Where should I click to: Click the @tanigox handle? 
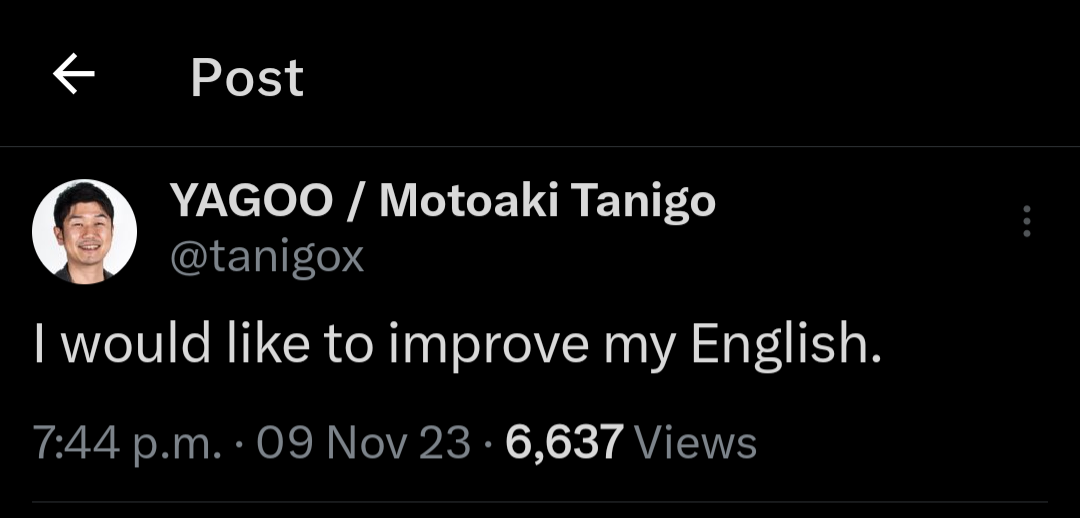point(267,258)
